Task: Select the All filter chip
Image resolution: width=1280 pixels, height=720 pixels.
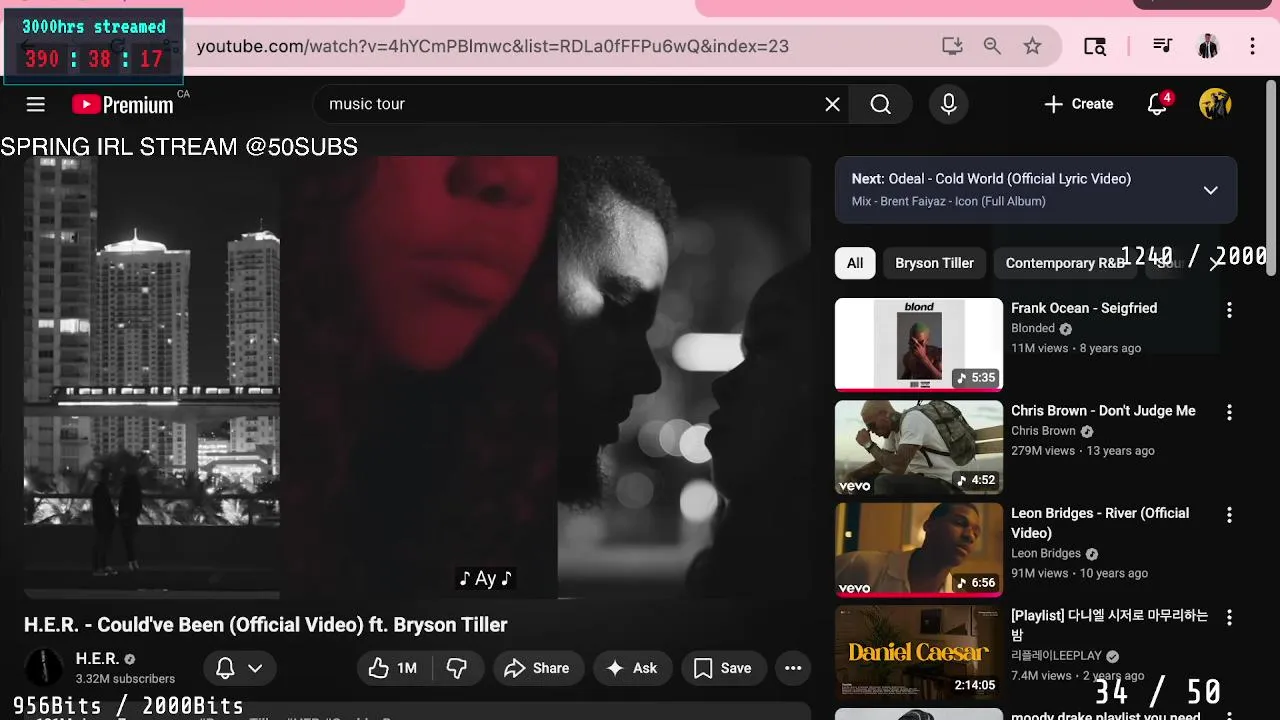Action: tap(855, 263)
